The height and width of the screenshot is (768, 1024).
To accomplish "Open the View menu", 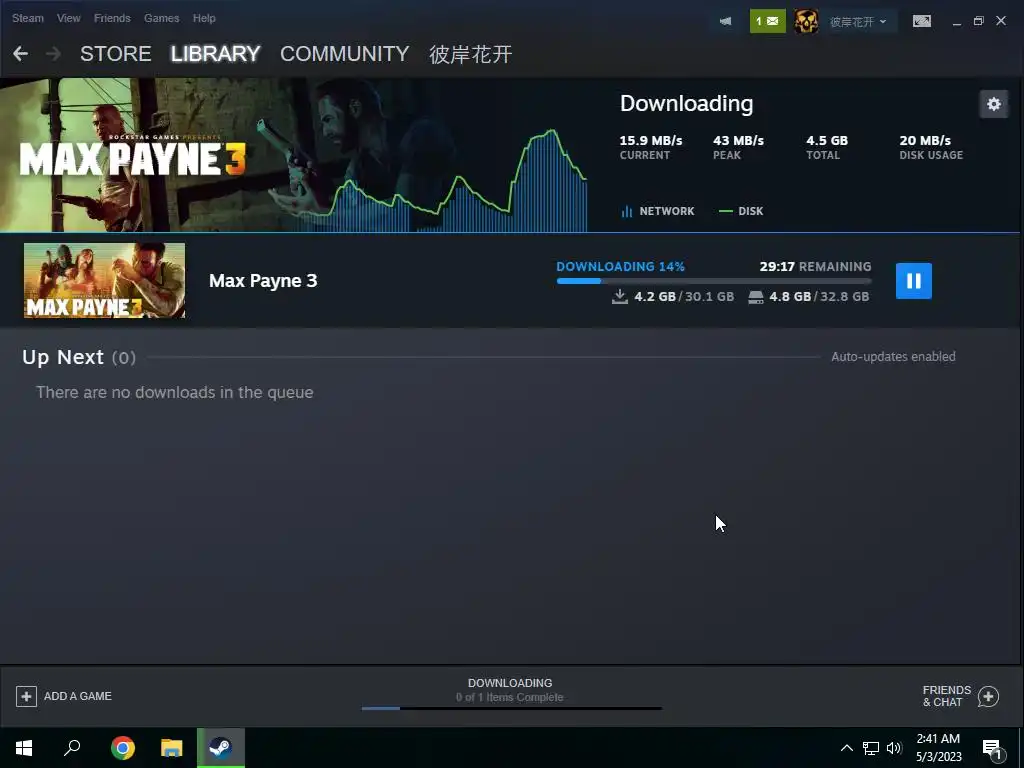I will click(69, 18).
